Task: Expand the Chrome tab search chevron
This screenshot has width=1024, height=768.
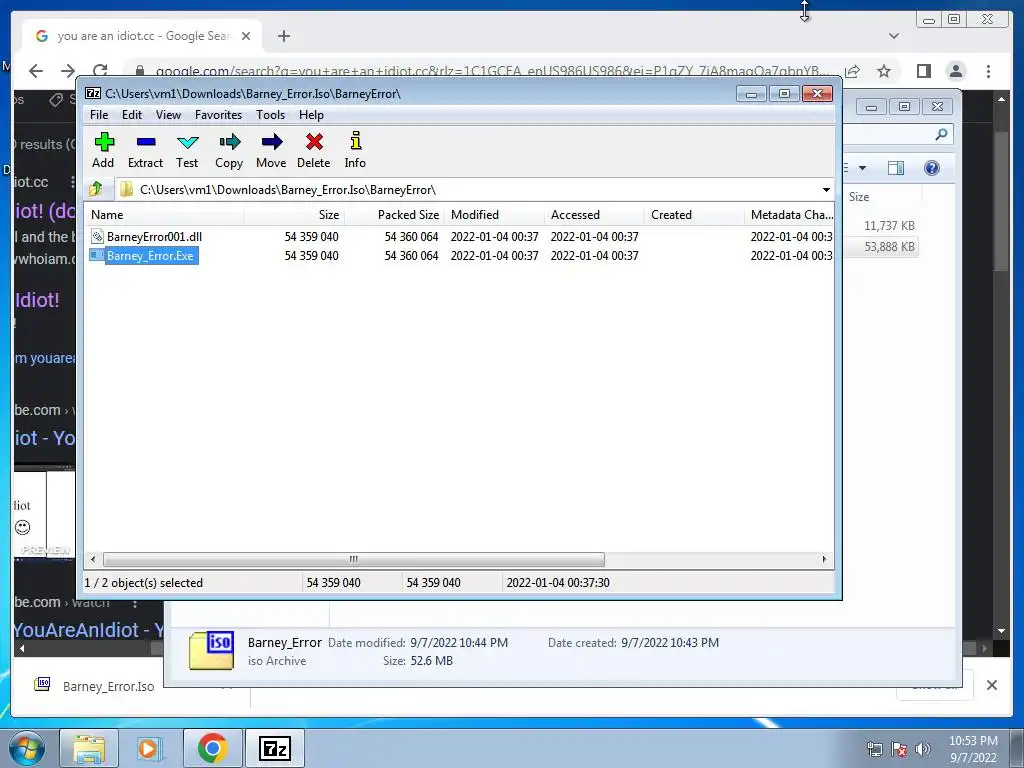Action: click(x=894, y=36)
